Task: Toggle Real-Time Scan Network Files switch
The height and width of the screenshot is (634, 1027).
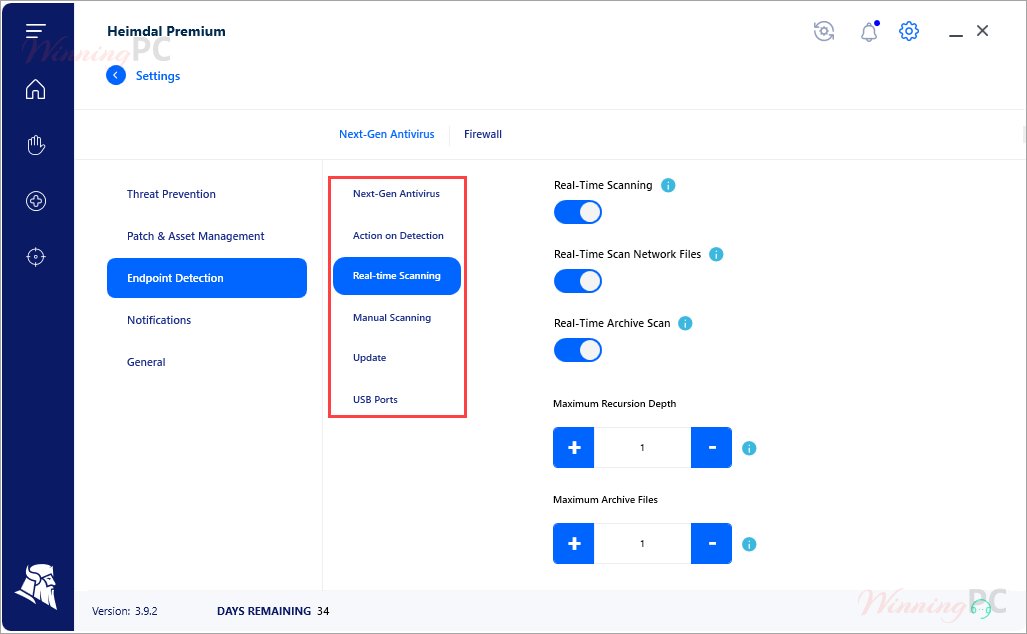Action: point(578,281)
